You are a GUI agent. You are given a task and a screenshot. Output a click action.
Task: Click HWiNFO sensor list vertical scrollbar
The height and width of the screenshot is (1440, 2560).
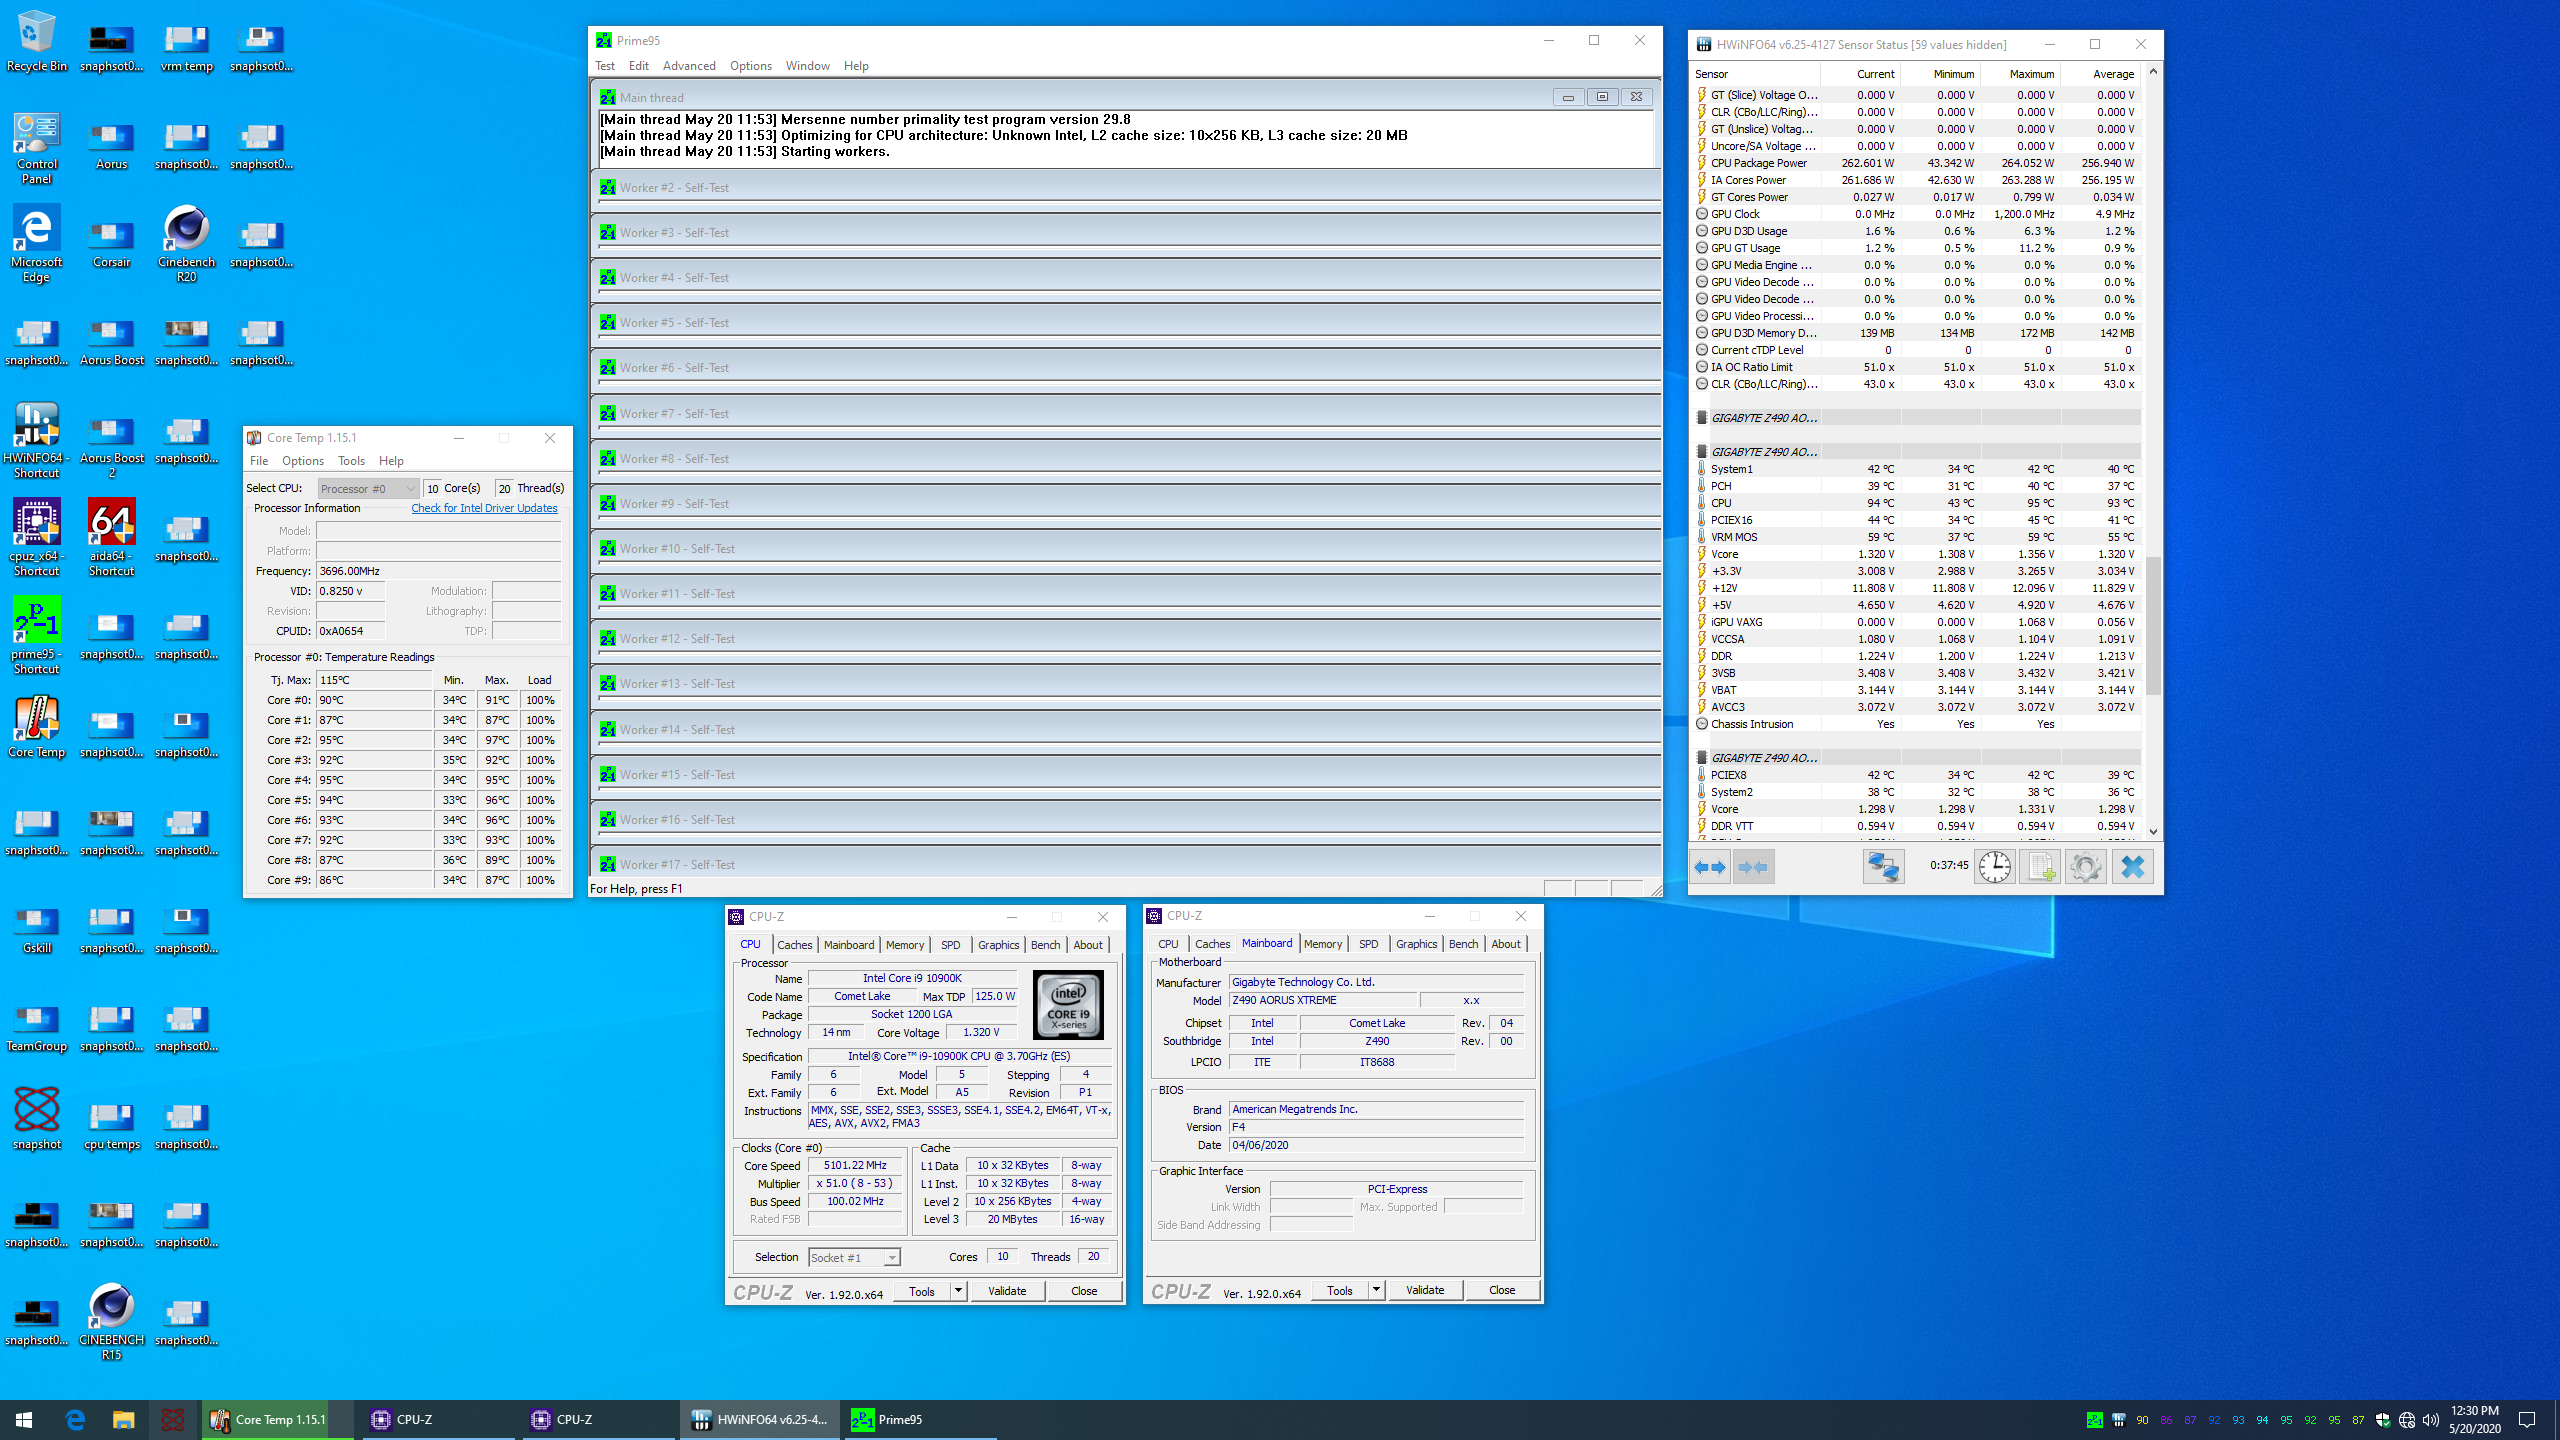[2153, 625]
